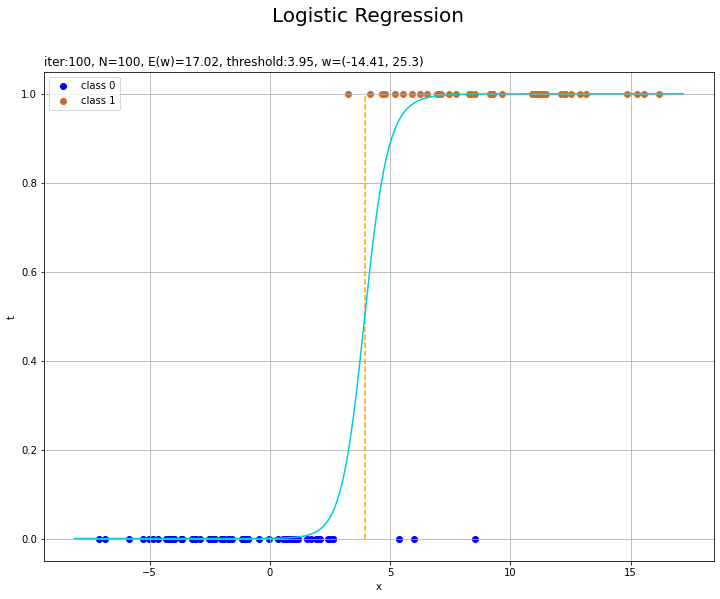Click the x-axis tick label 10
The image size is (720, 599).
(510, 572)
